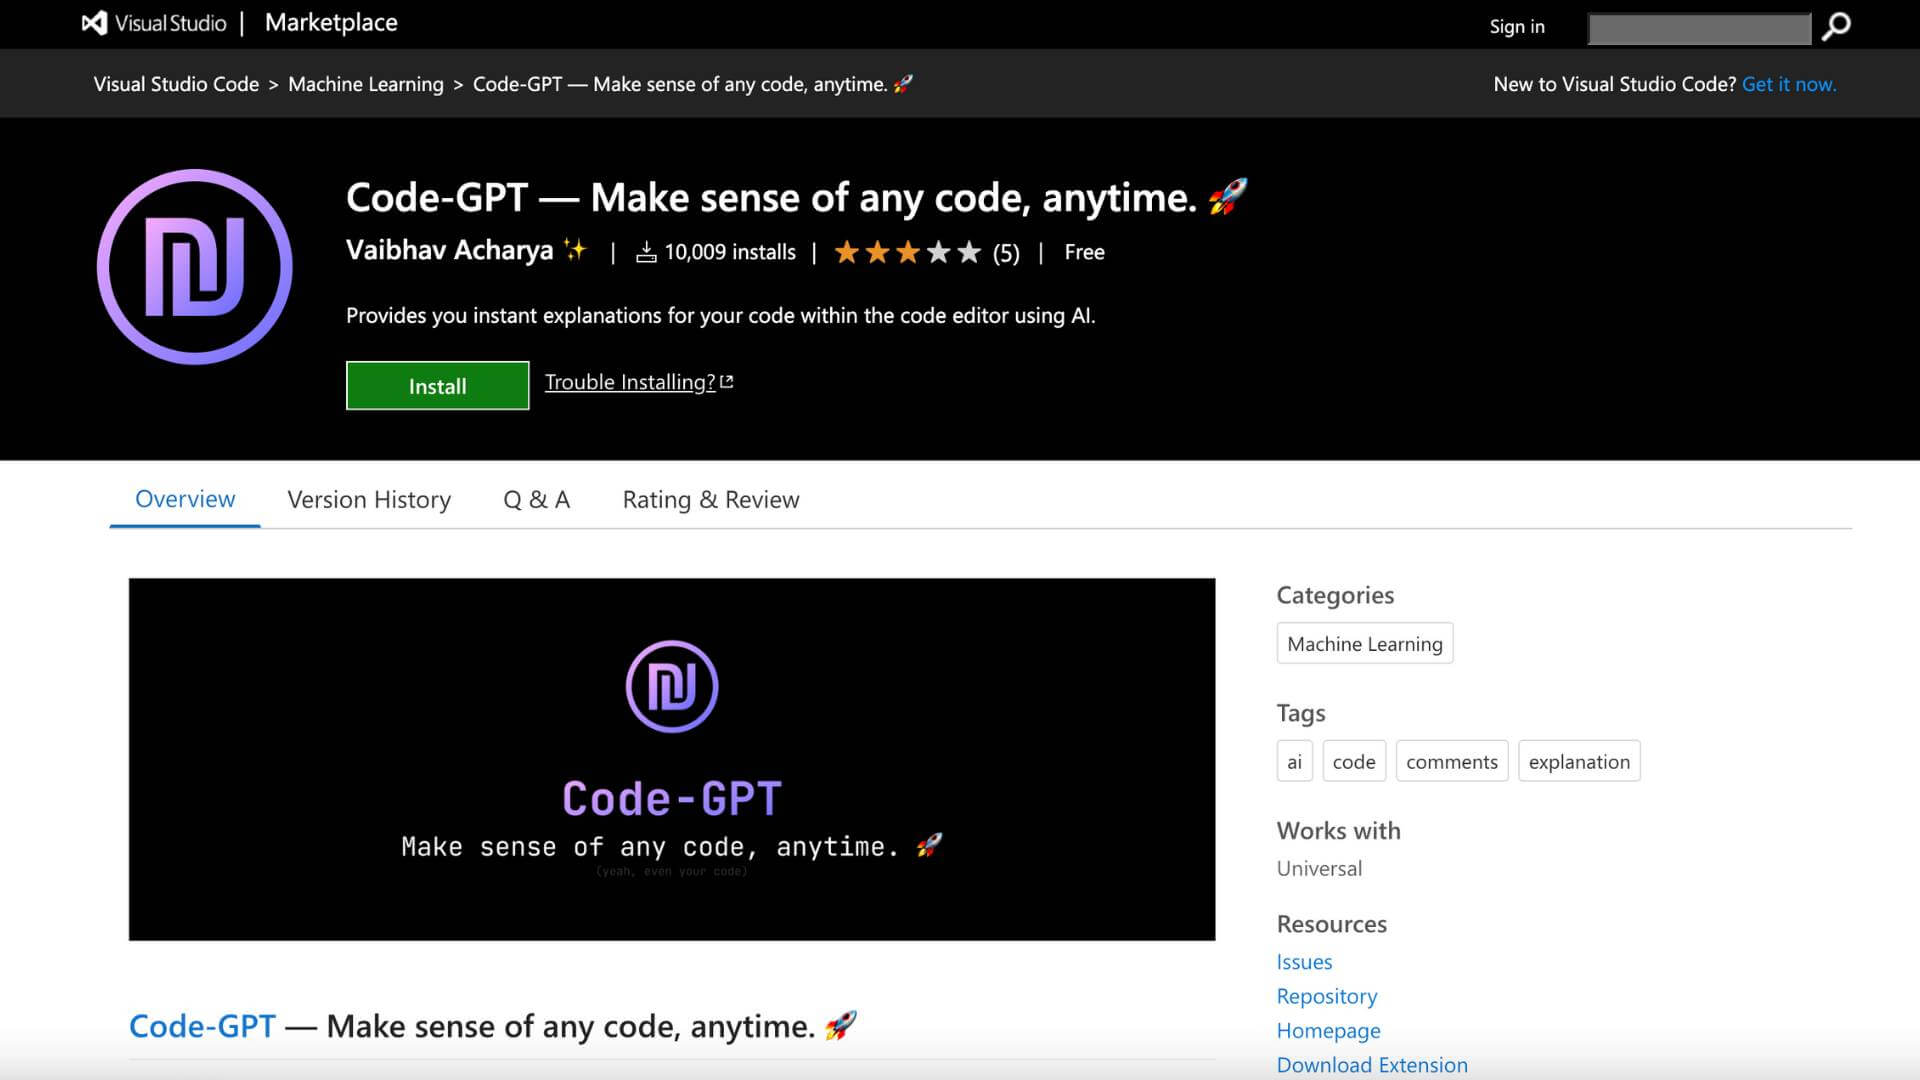Open the Issues link under Resources

coord(1304,961)
